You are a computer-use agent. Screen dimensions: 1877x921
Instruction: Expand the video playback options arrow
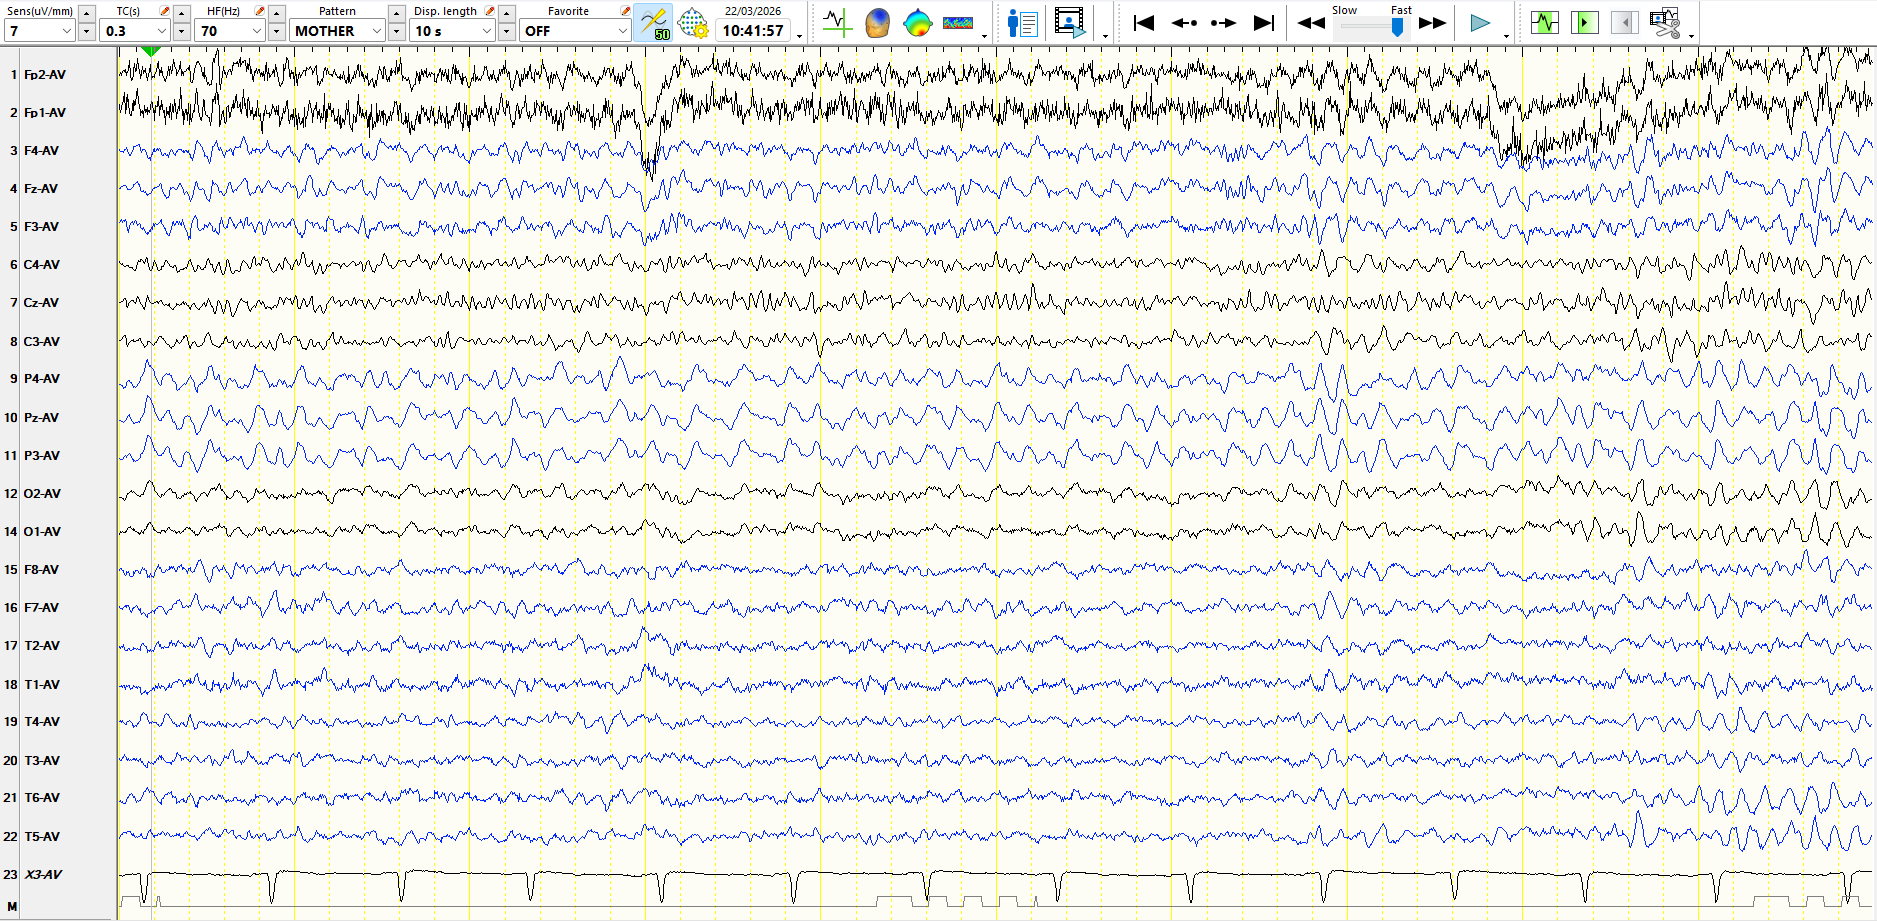(1105, 36)
